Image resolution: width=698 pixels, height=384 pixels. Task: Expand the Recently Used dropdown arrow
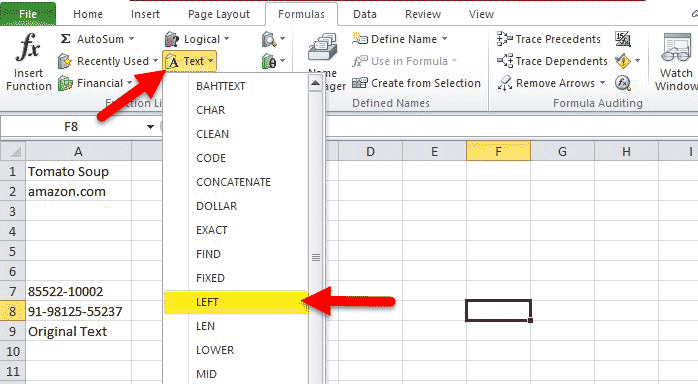(x=155, y=61)
